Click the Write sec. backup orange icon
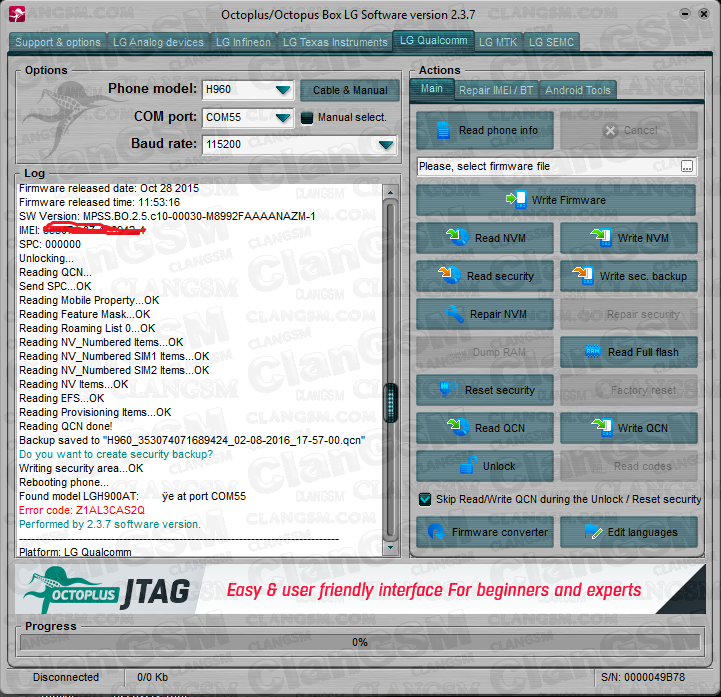 pos(583,275)
